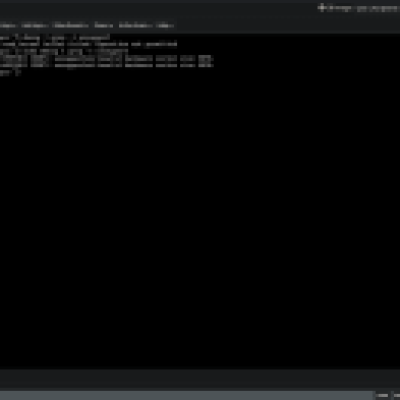Click the empty top title bar area

[x=157, y=8]
